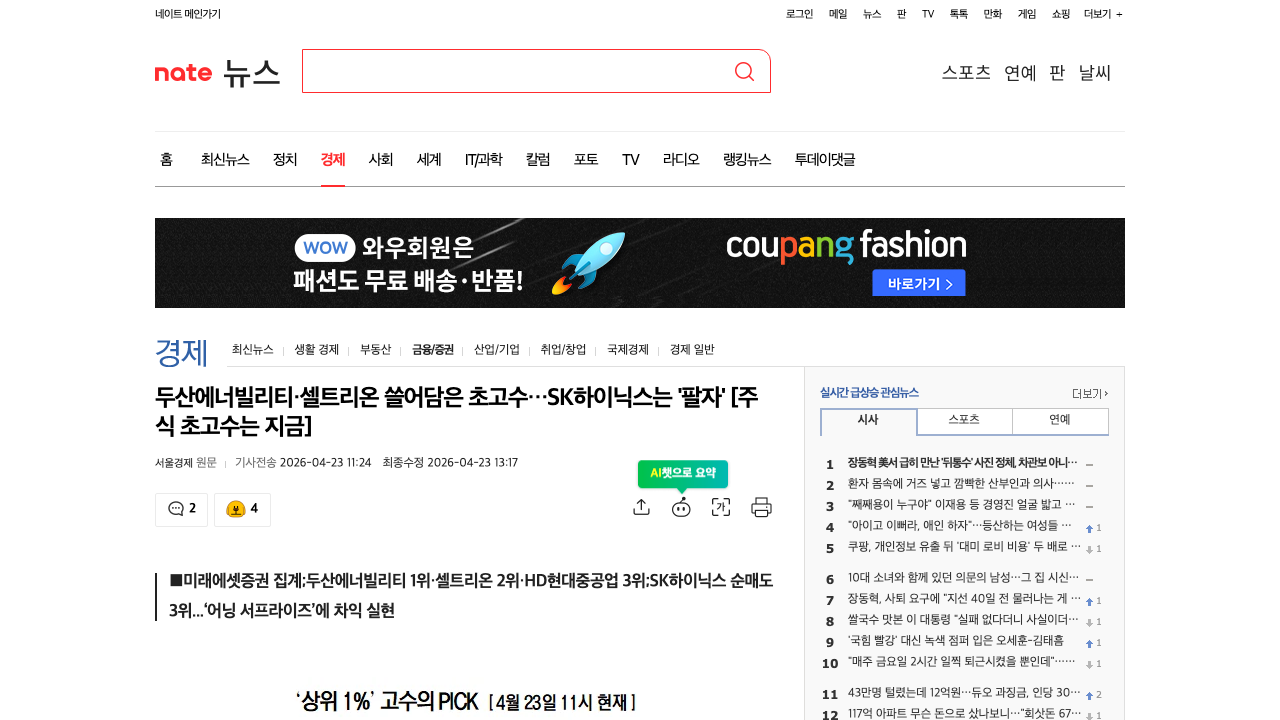1280x720 pixels.
Task: Select the 국제경제 subcategory
Action: tap(628, 350)
